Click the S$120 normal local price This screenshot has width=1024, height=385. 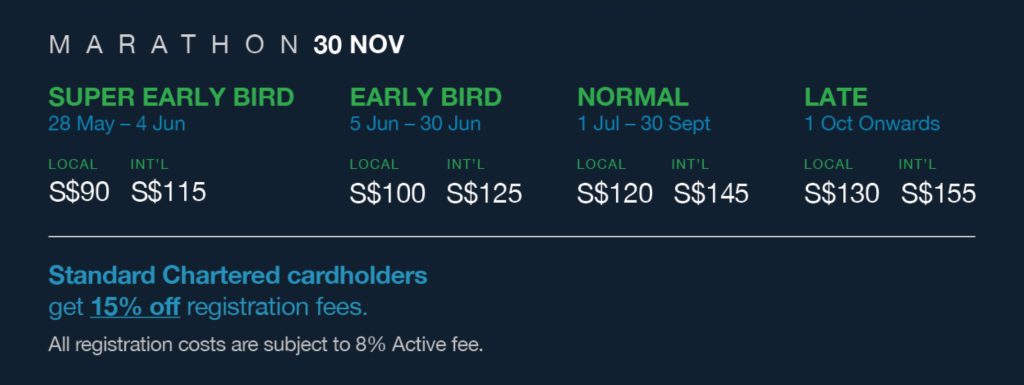click(x=615, y=194)
